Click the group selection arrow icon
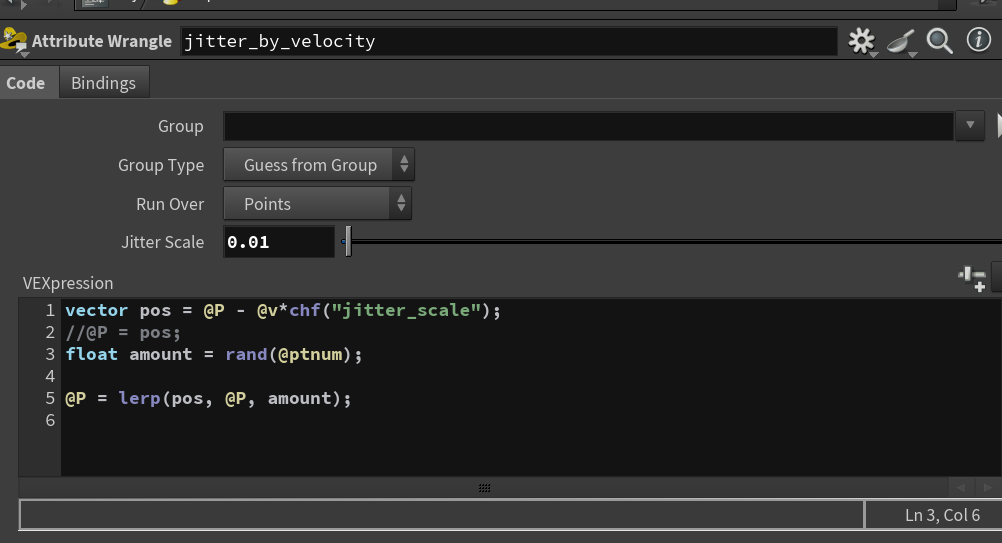This screenshot has width=1002, height=543. [x=999, y=125]
